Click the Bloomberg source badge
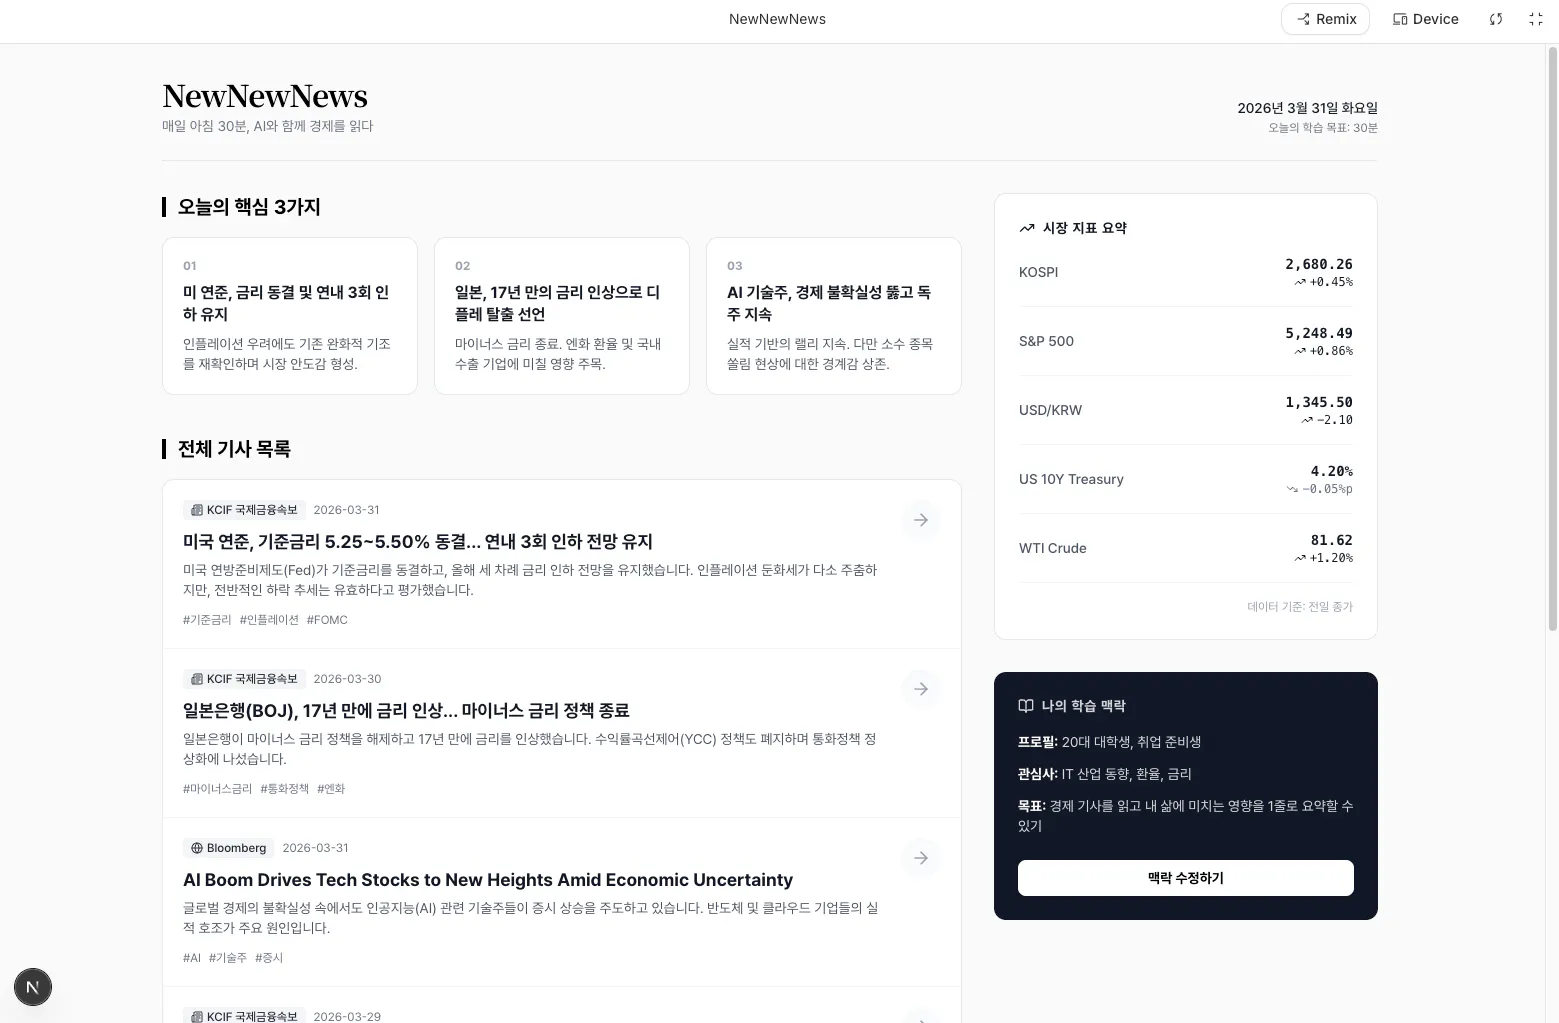1559x1023 pixels. click(228, 847)
